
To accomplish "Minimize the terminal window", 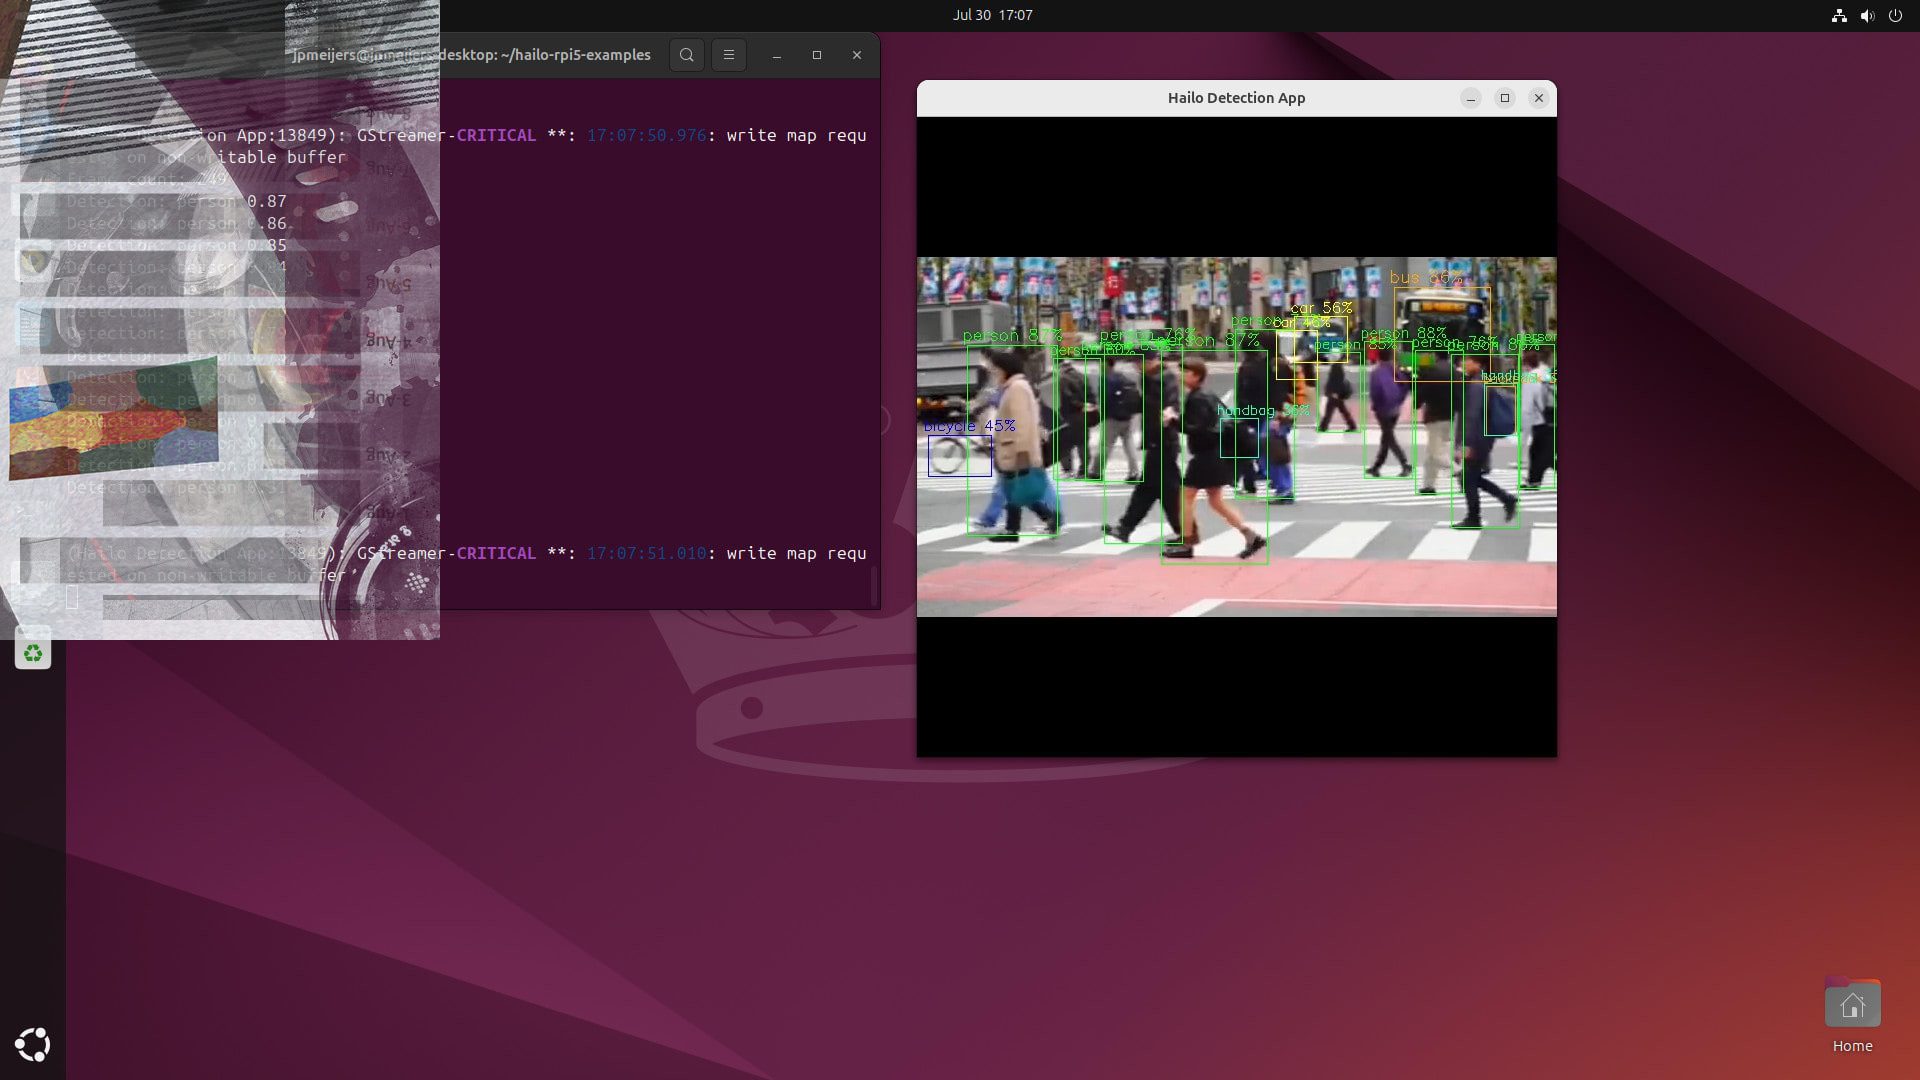I will [x=777, y=55].
